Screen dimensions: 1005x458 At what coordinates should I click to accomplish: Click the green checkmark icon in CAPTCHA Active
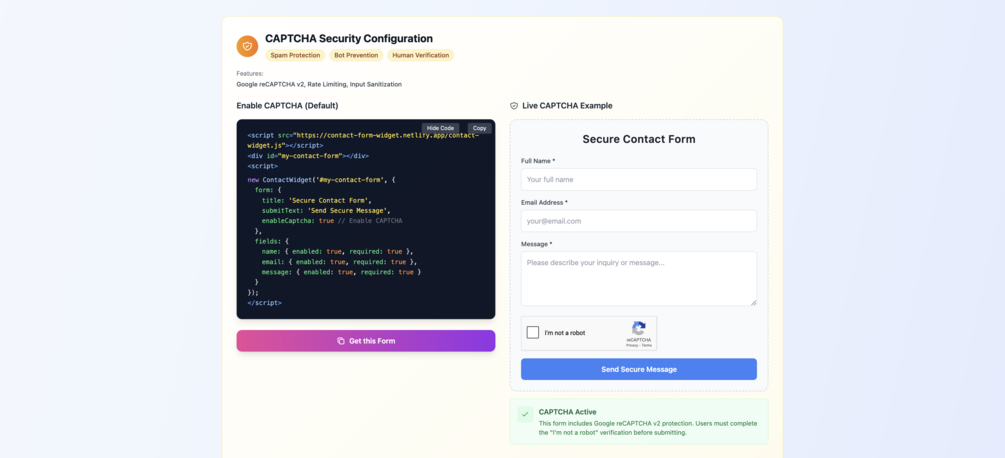pos(525,414)
